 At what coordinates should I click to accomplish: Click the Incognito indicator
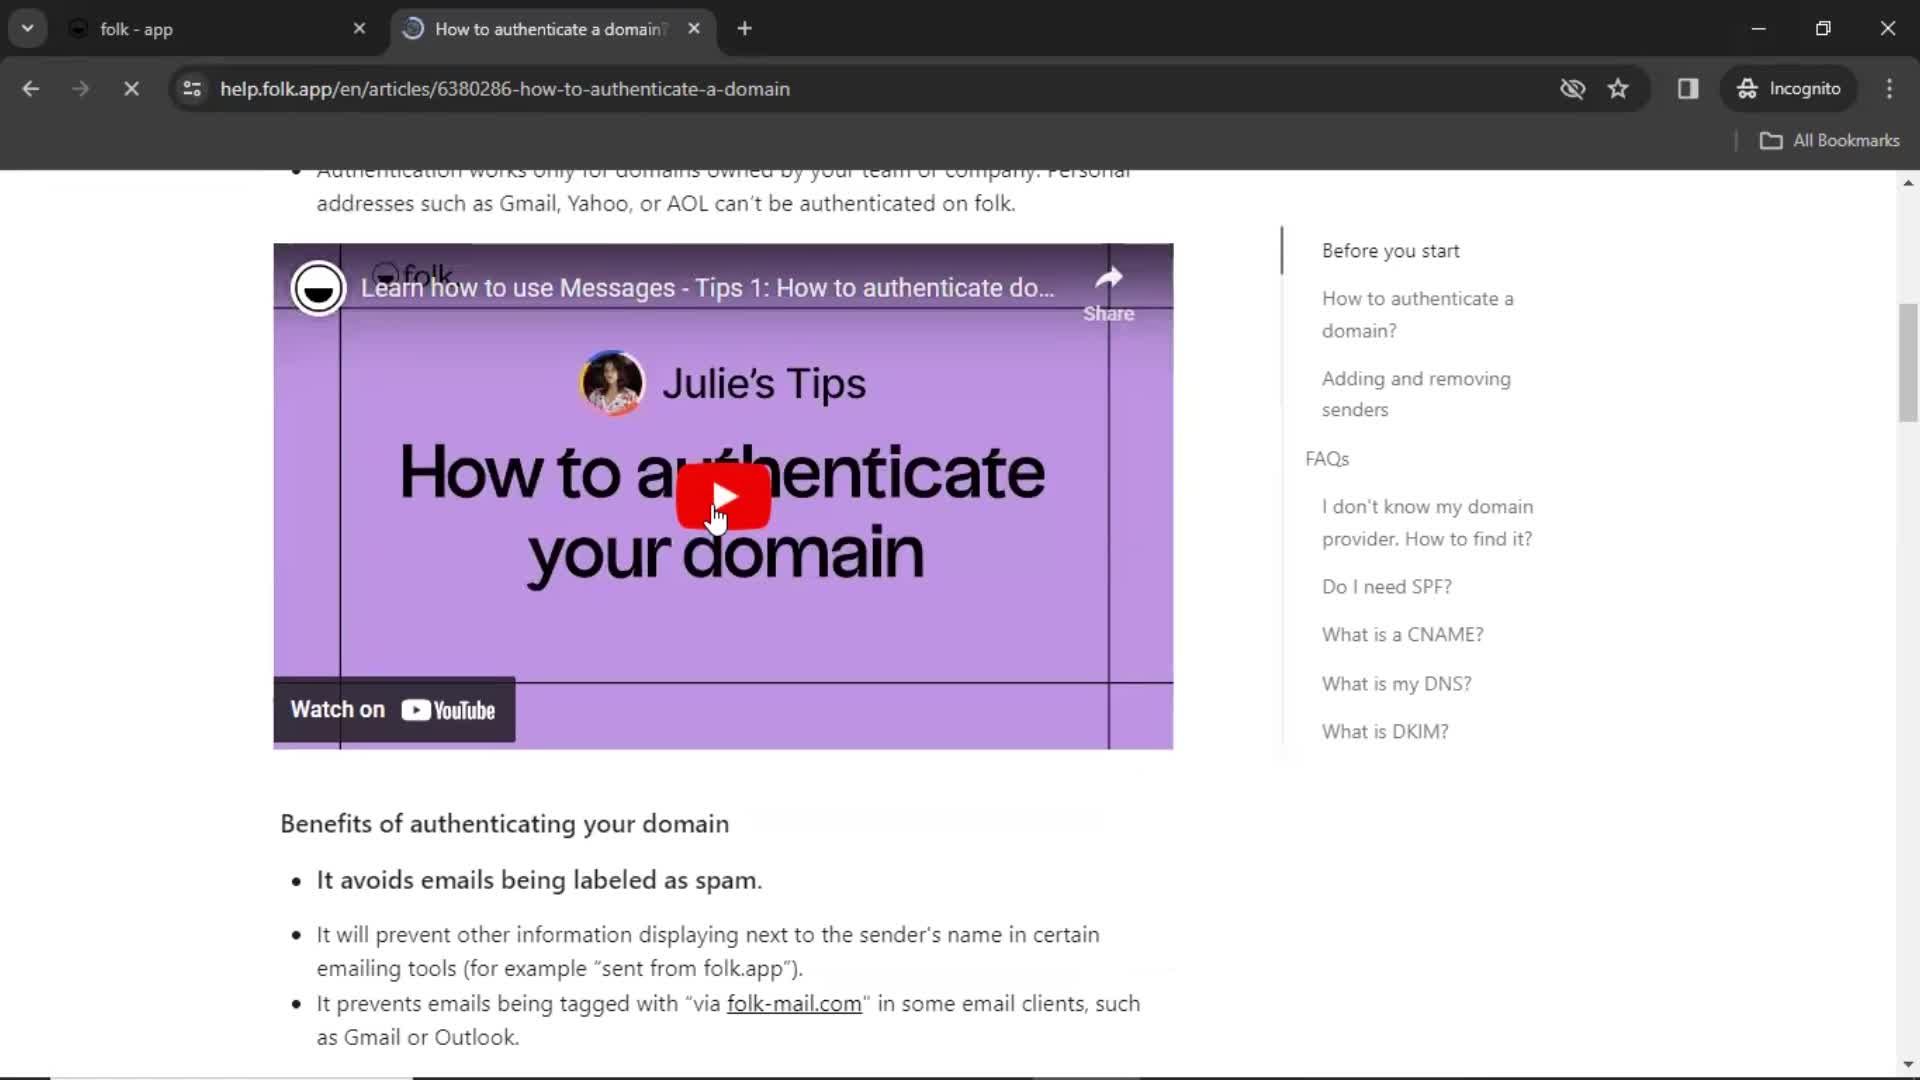pos(1789,89)
